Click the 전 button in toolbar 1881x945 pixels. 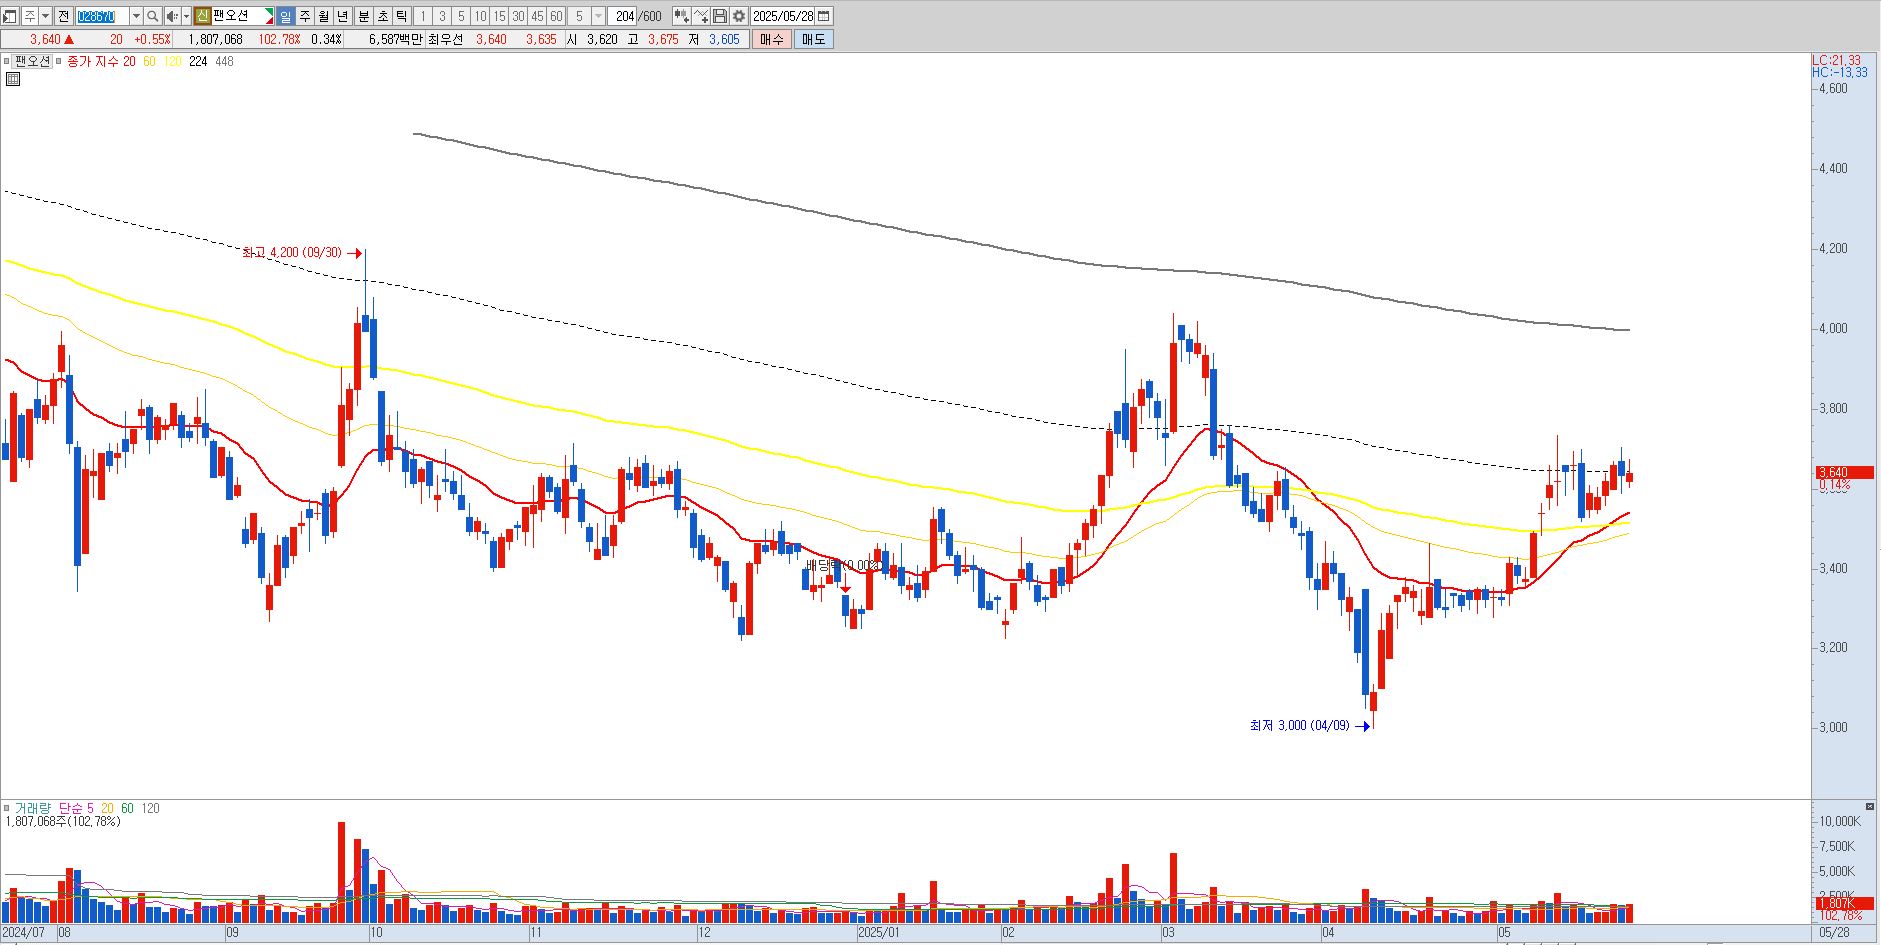click(63, 16)
